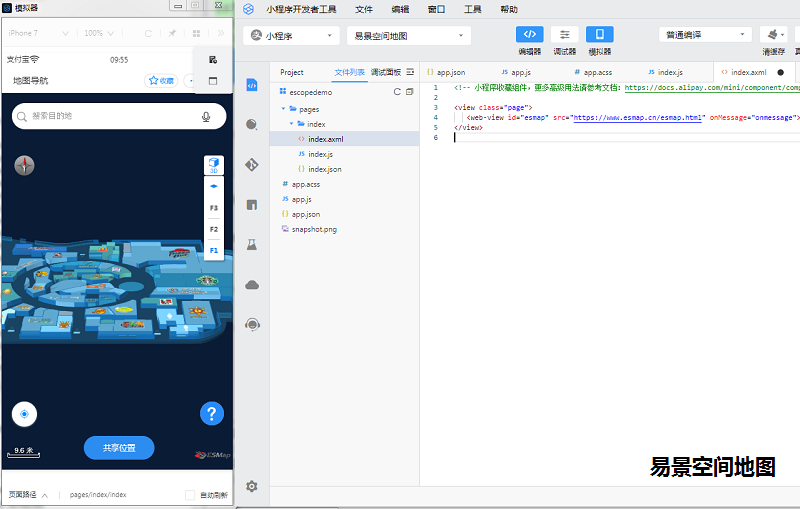The image size is (800, 509).
Task: Click the headset support sidebar icon
Action: click(x=252, y=324)
